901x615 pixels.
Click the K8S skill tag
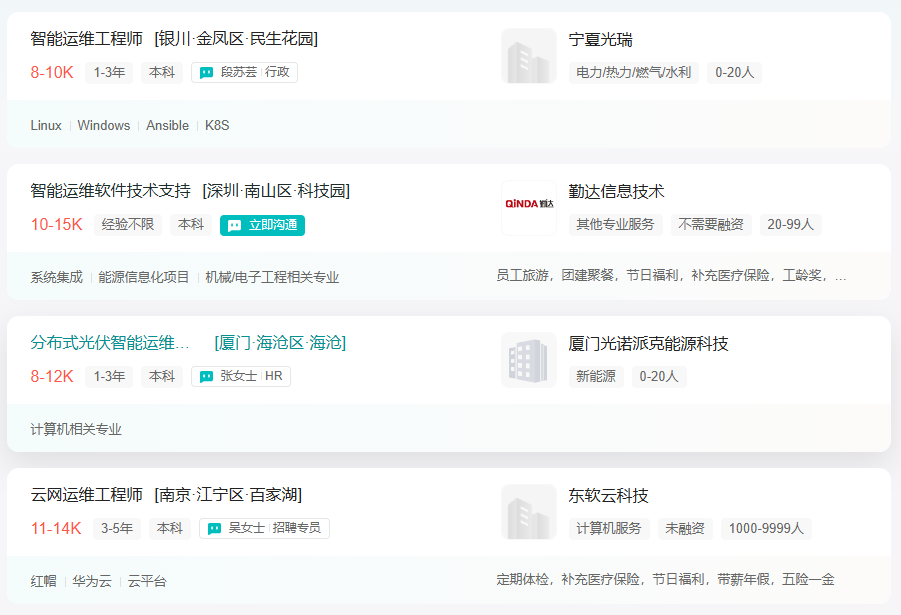click(x=217, y=125)
